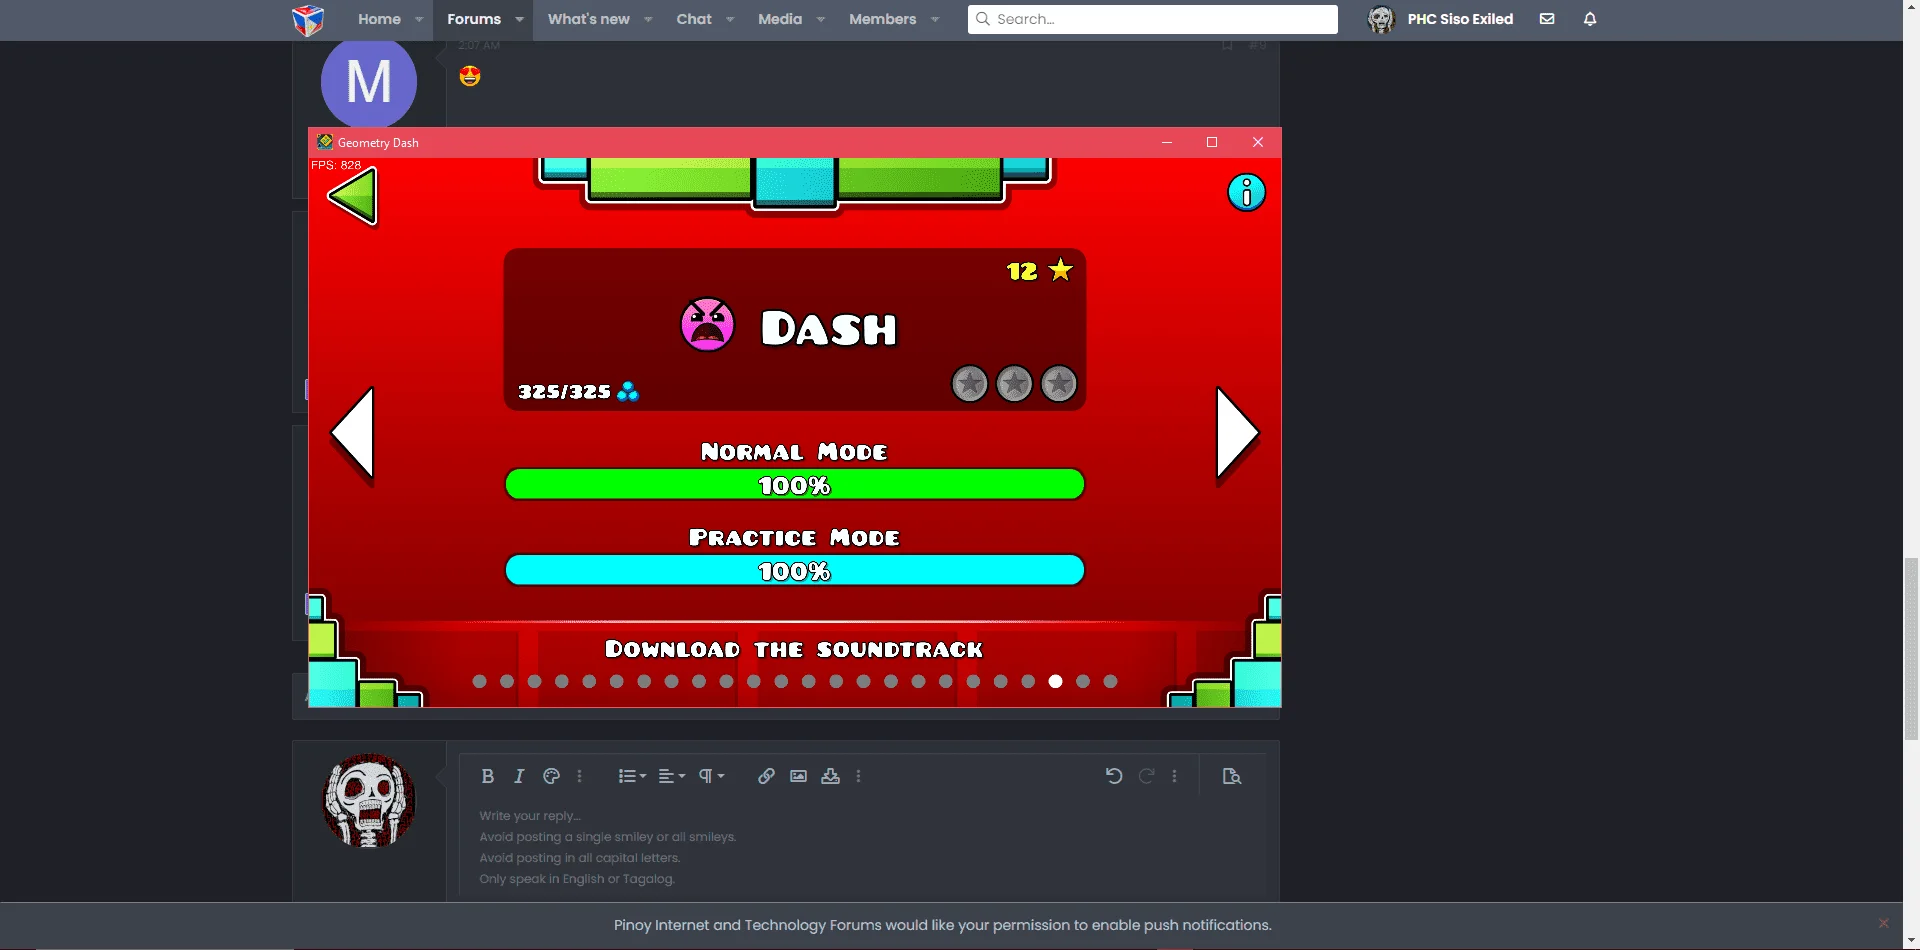Click the second secret coin on Dash
This screenshot has height=950, width=1920.
point(1014,384)
